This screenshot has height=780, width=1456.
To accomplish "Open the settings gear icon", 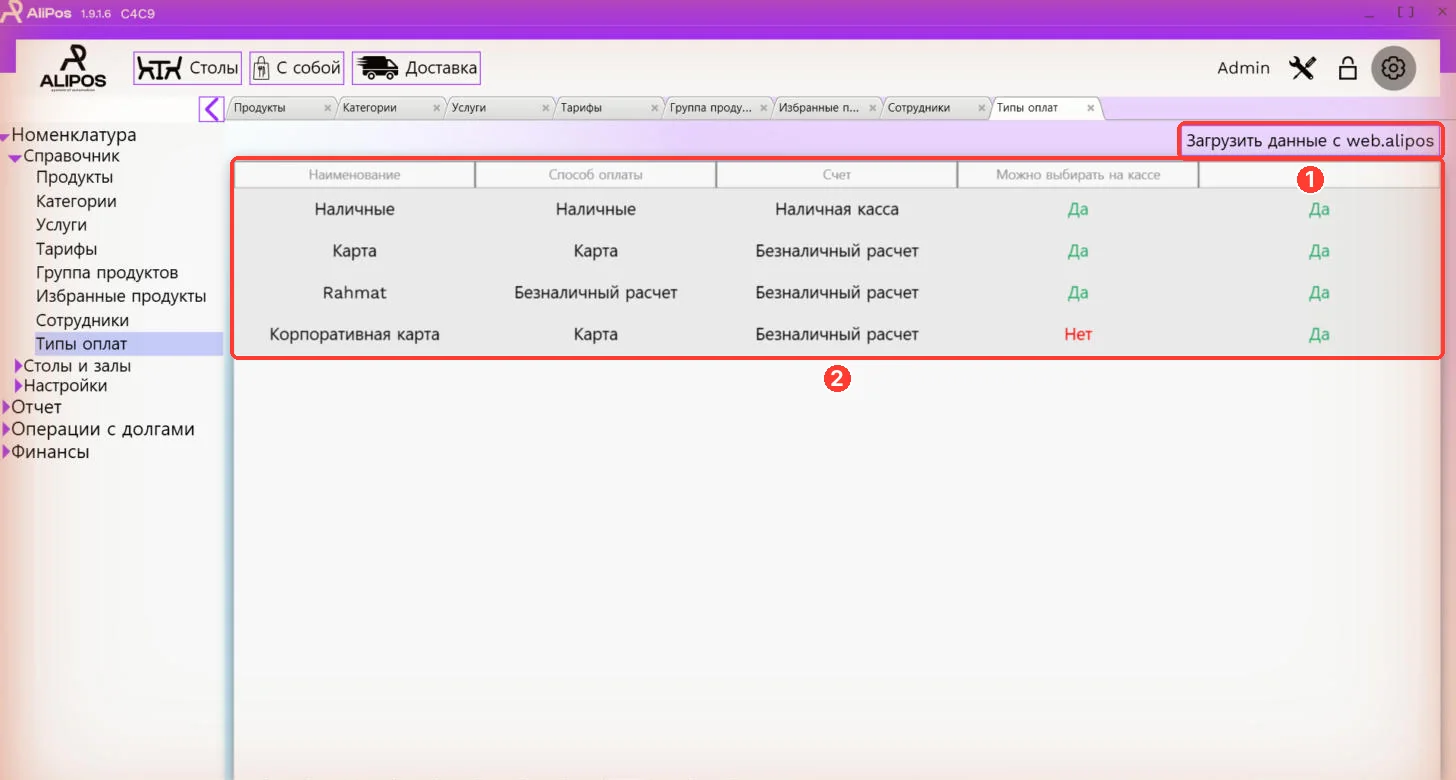I will 1393,68.
